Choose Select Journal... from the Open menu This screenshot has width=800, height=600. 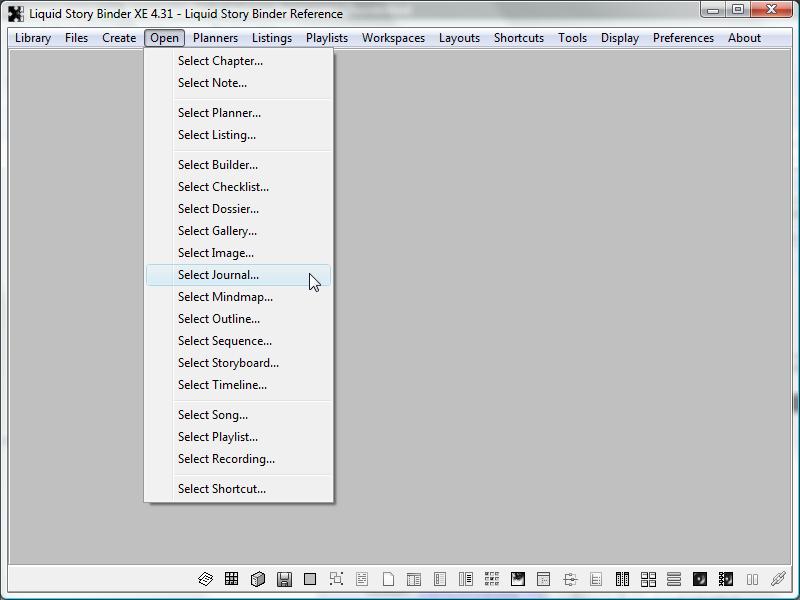tap(218, 275)
